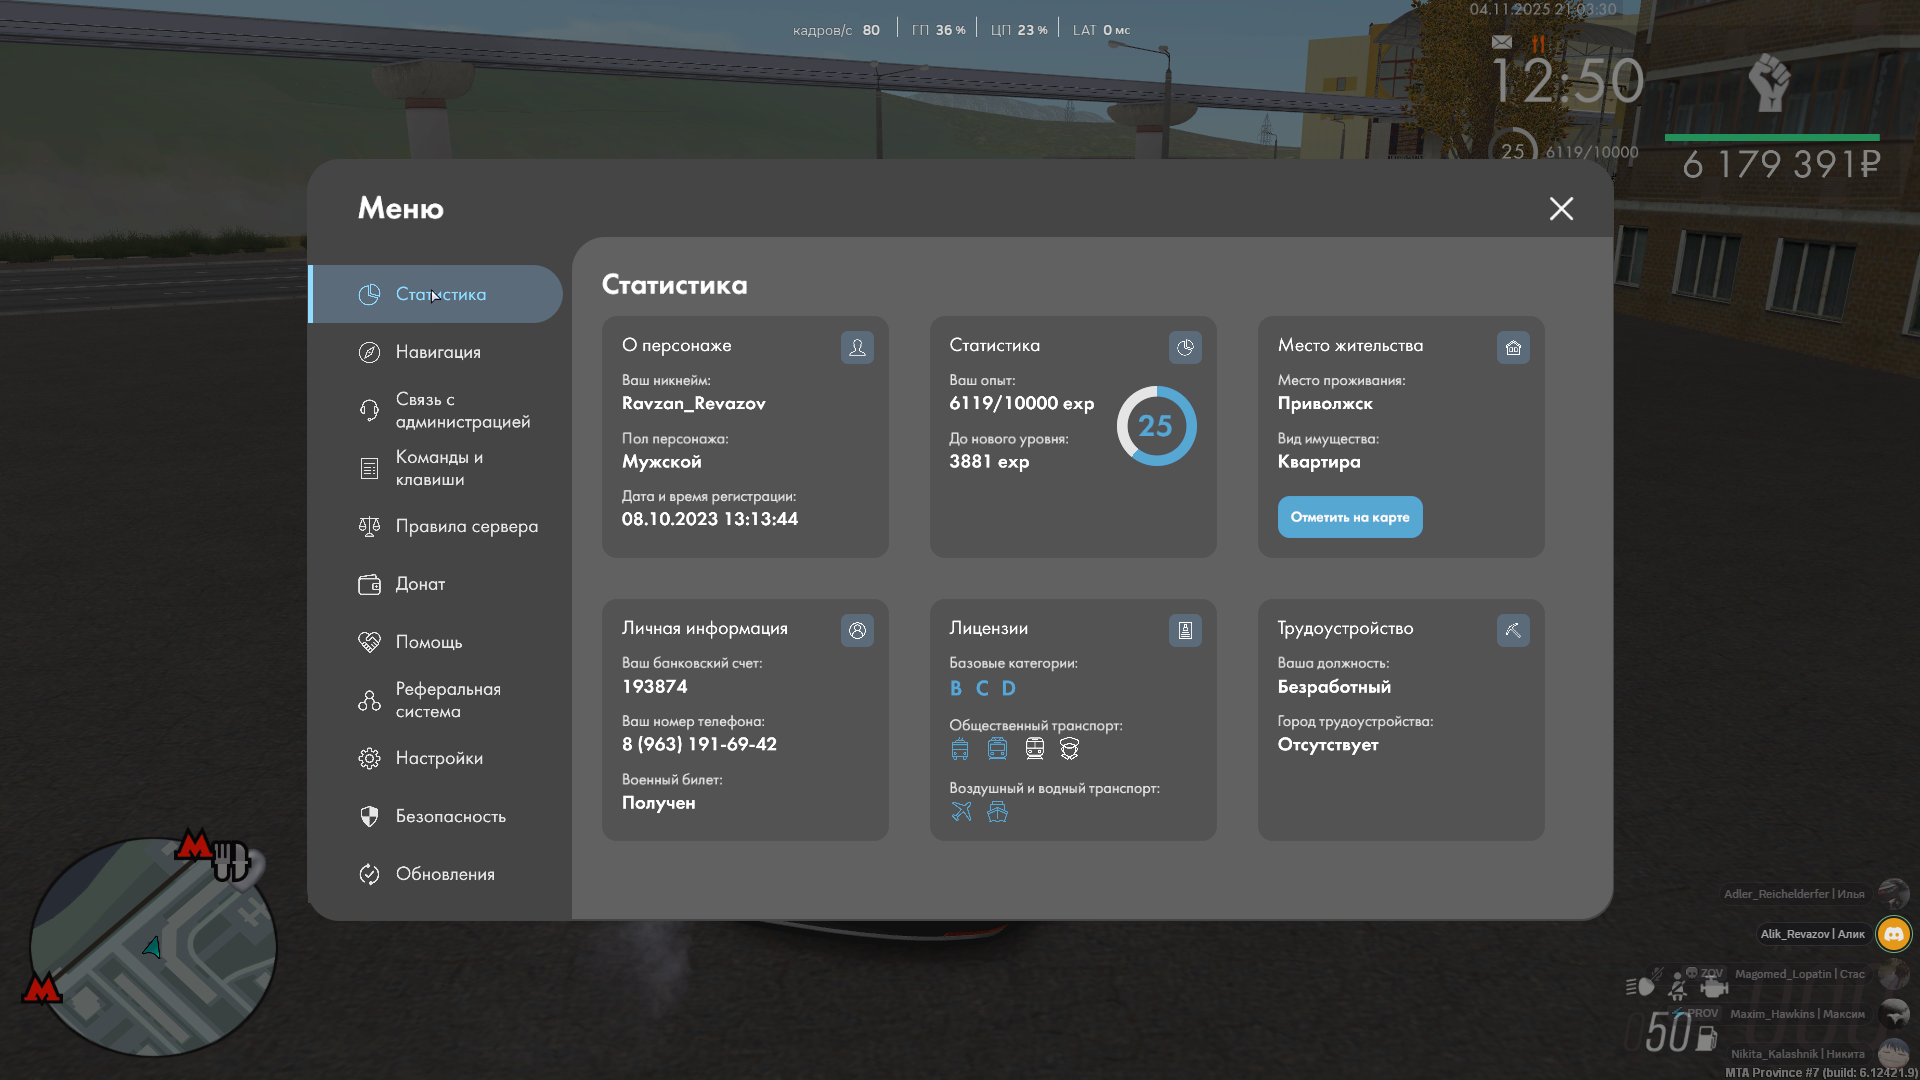Image resolution: width=1920 pixels, height=1080 pixels.
Task: Go to Настройки in the sidebar
Action: [438, 758]
